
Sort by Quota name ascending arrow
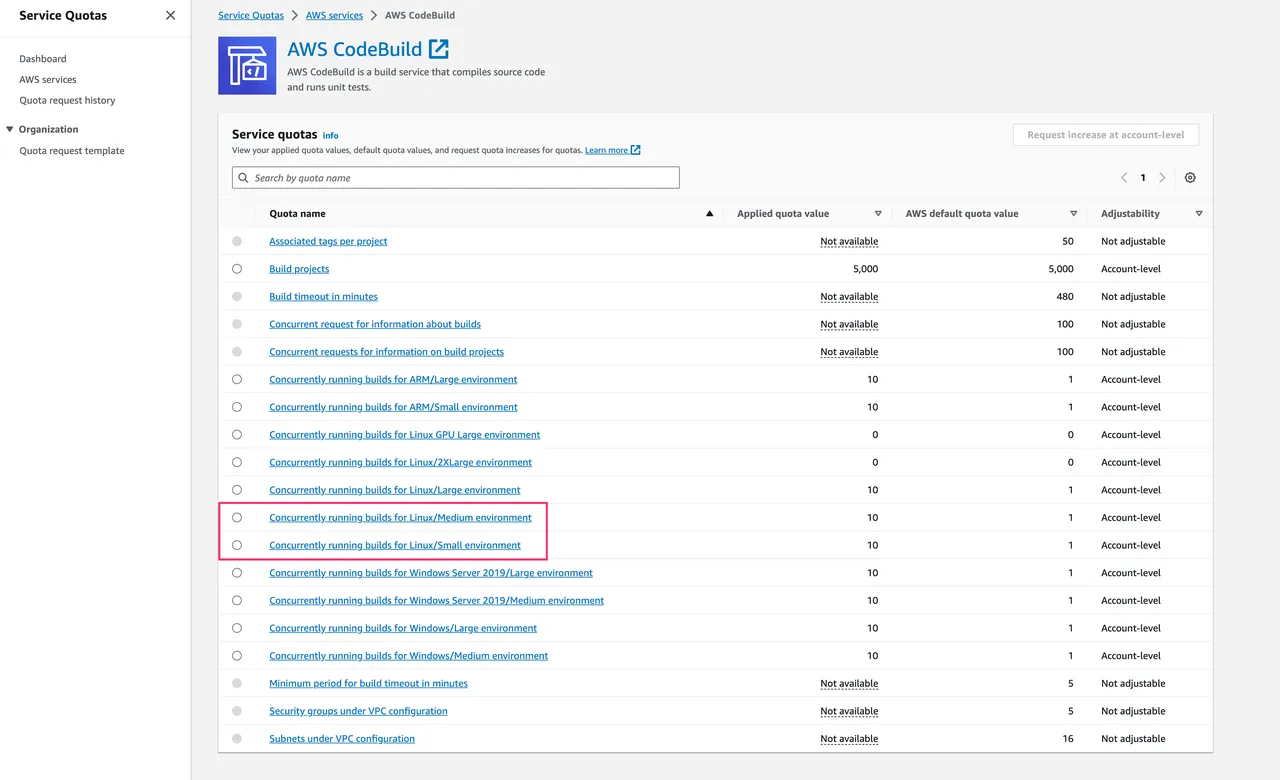(710, 214)
